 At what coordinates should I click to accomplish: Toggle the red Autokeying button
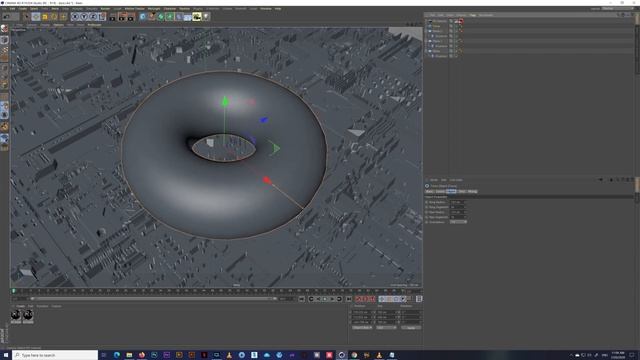click(364, 299)
